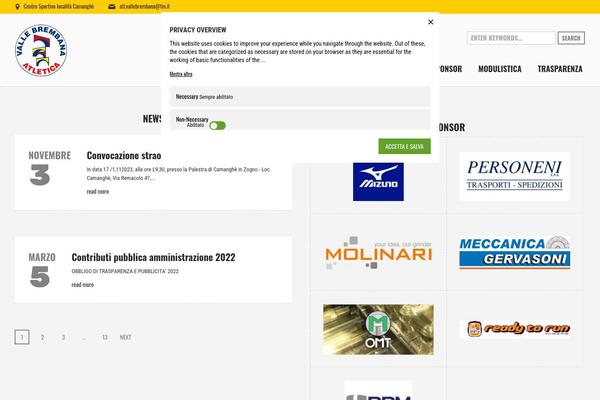Go to pagination page 3
600x400 pixels.
point(63,337)
